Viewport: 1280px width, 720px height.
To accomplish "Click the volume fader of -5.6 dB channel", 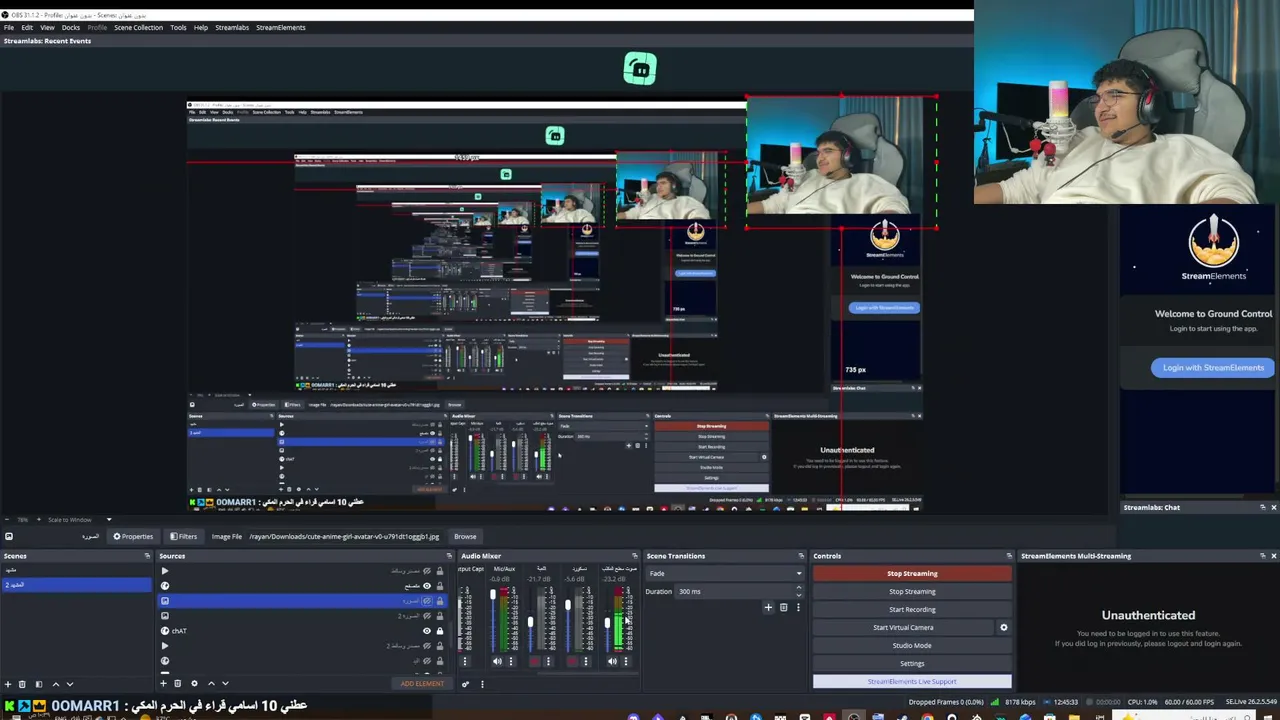I will [568, 606].
